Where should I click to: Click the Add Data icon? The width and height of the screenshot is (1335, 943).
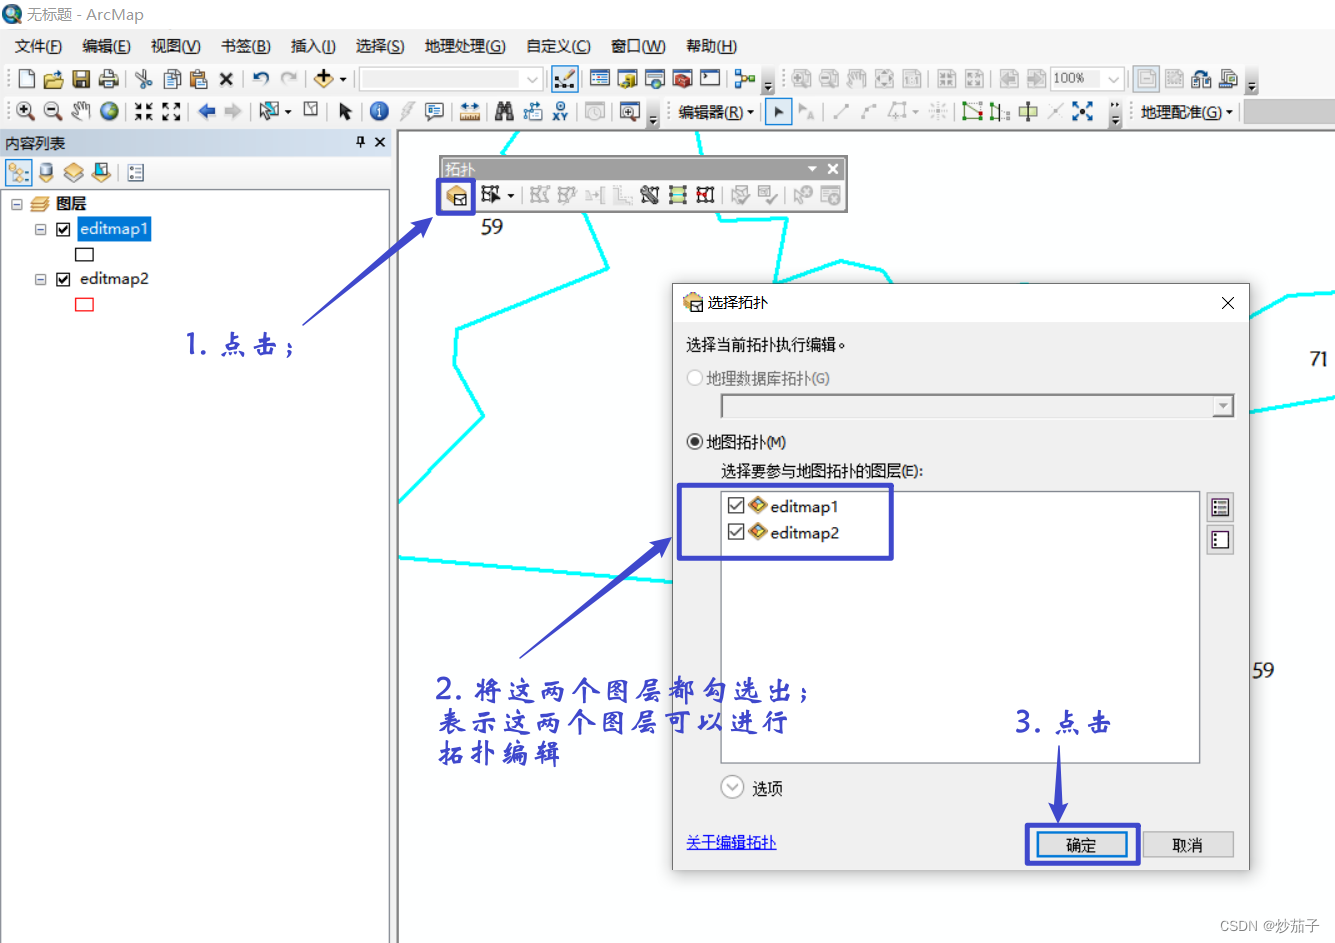(x=323, y=79)
